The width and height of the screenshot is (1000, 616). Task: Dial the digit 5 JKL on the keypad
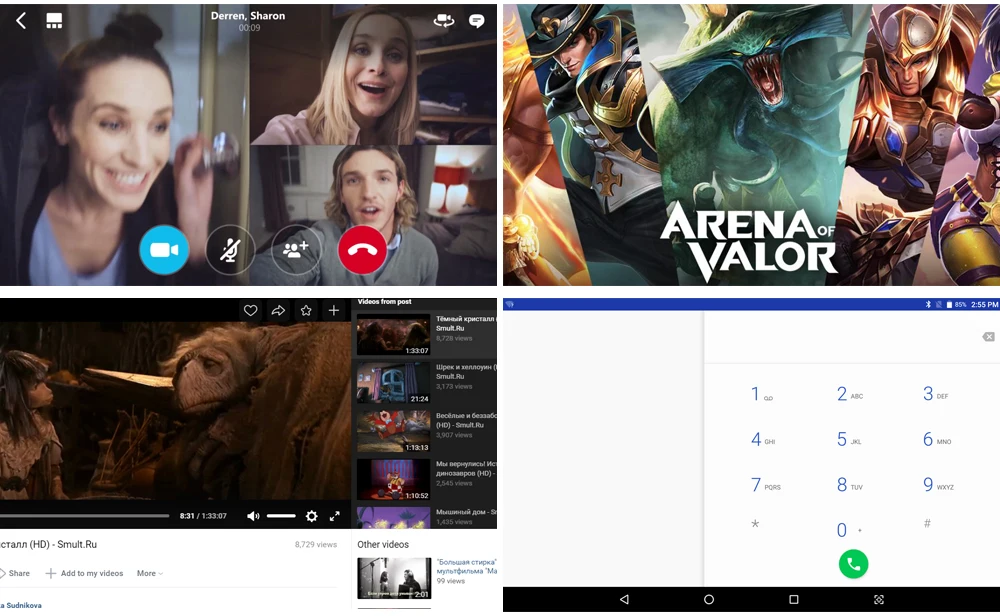(849, 439)
